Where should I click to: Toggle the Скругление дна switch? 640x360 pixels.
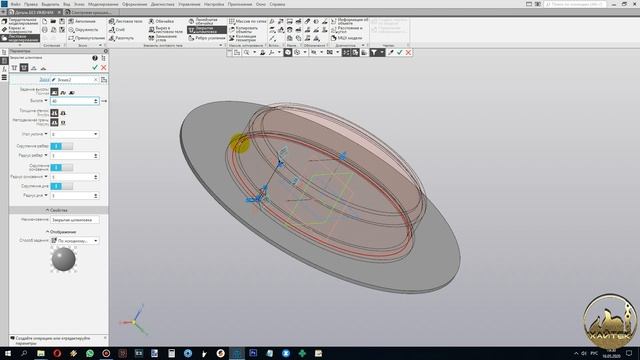click(x=62, y=186)
